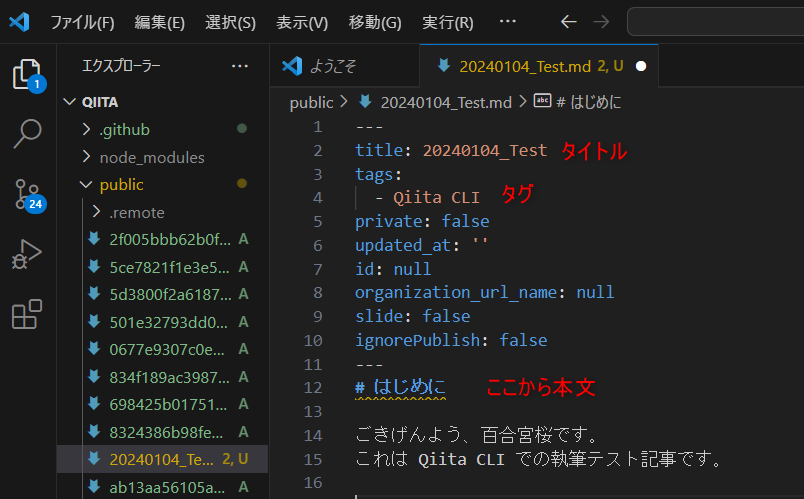The height and width of the screenshot is (499, 804).
Task: Click the private: false line
Action: [x=422, y=221]
